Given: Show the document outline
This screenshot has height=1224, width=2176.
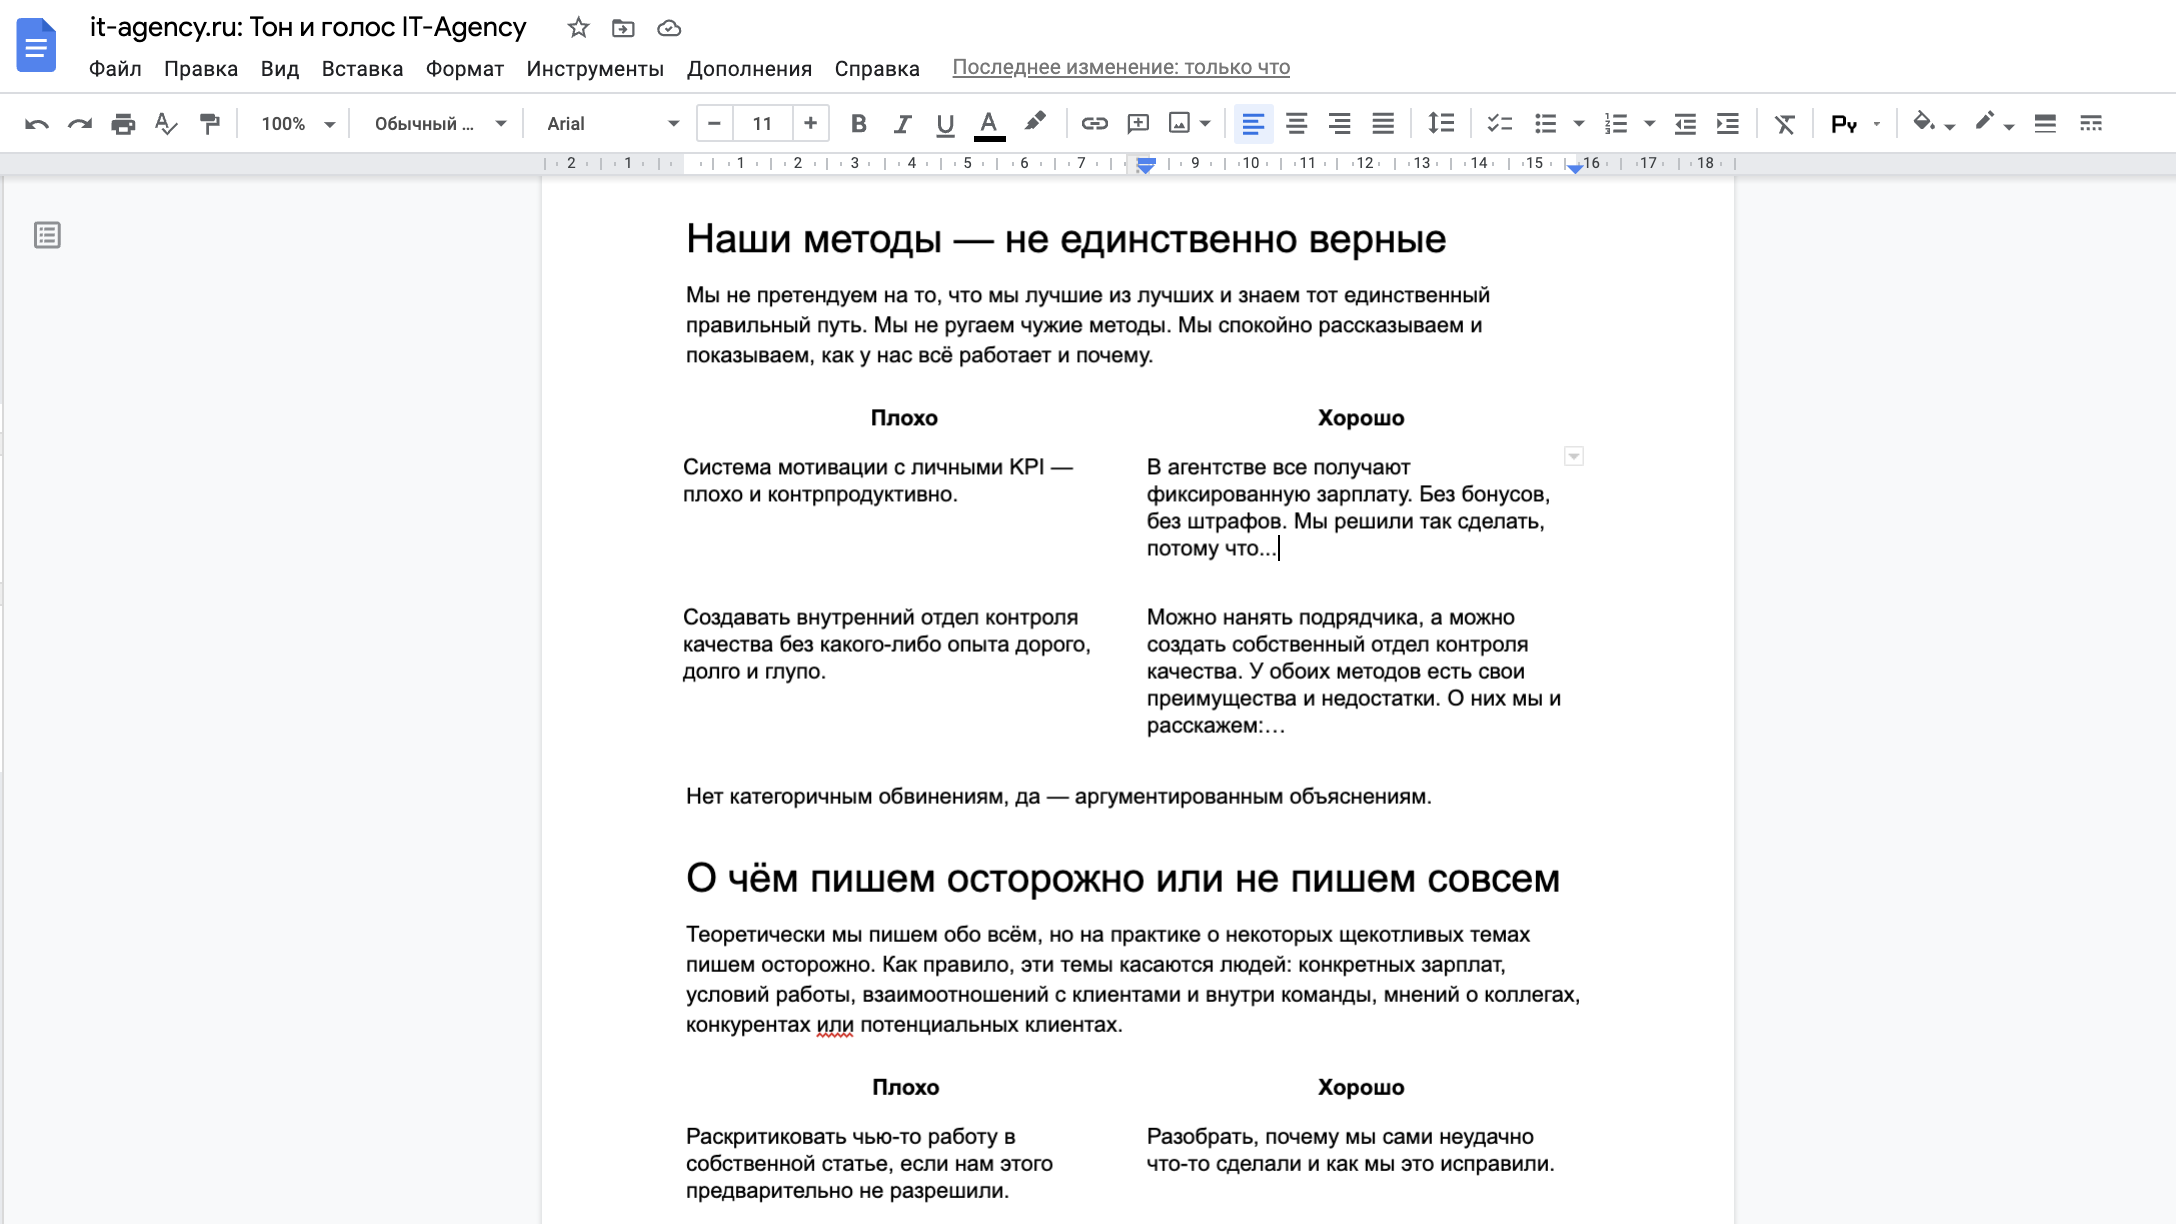Looking at the screenshot, I should pos(47,235).
